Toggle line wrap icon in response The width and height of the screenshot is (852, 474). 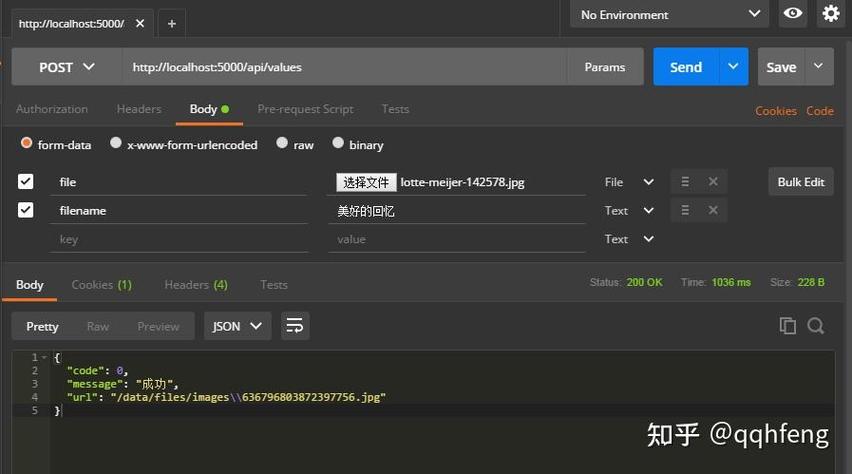click(295, 326)
